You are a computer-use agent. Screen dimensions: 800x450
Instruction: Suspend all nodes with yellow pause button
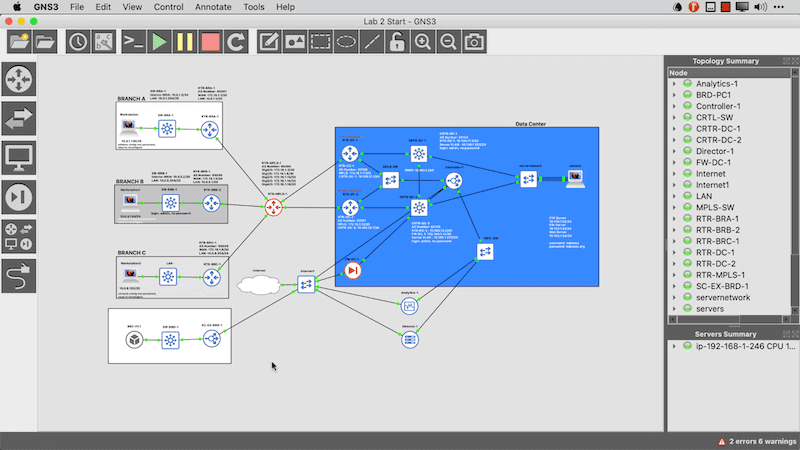[185, 42]
